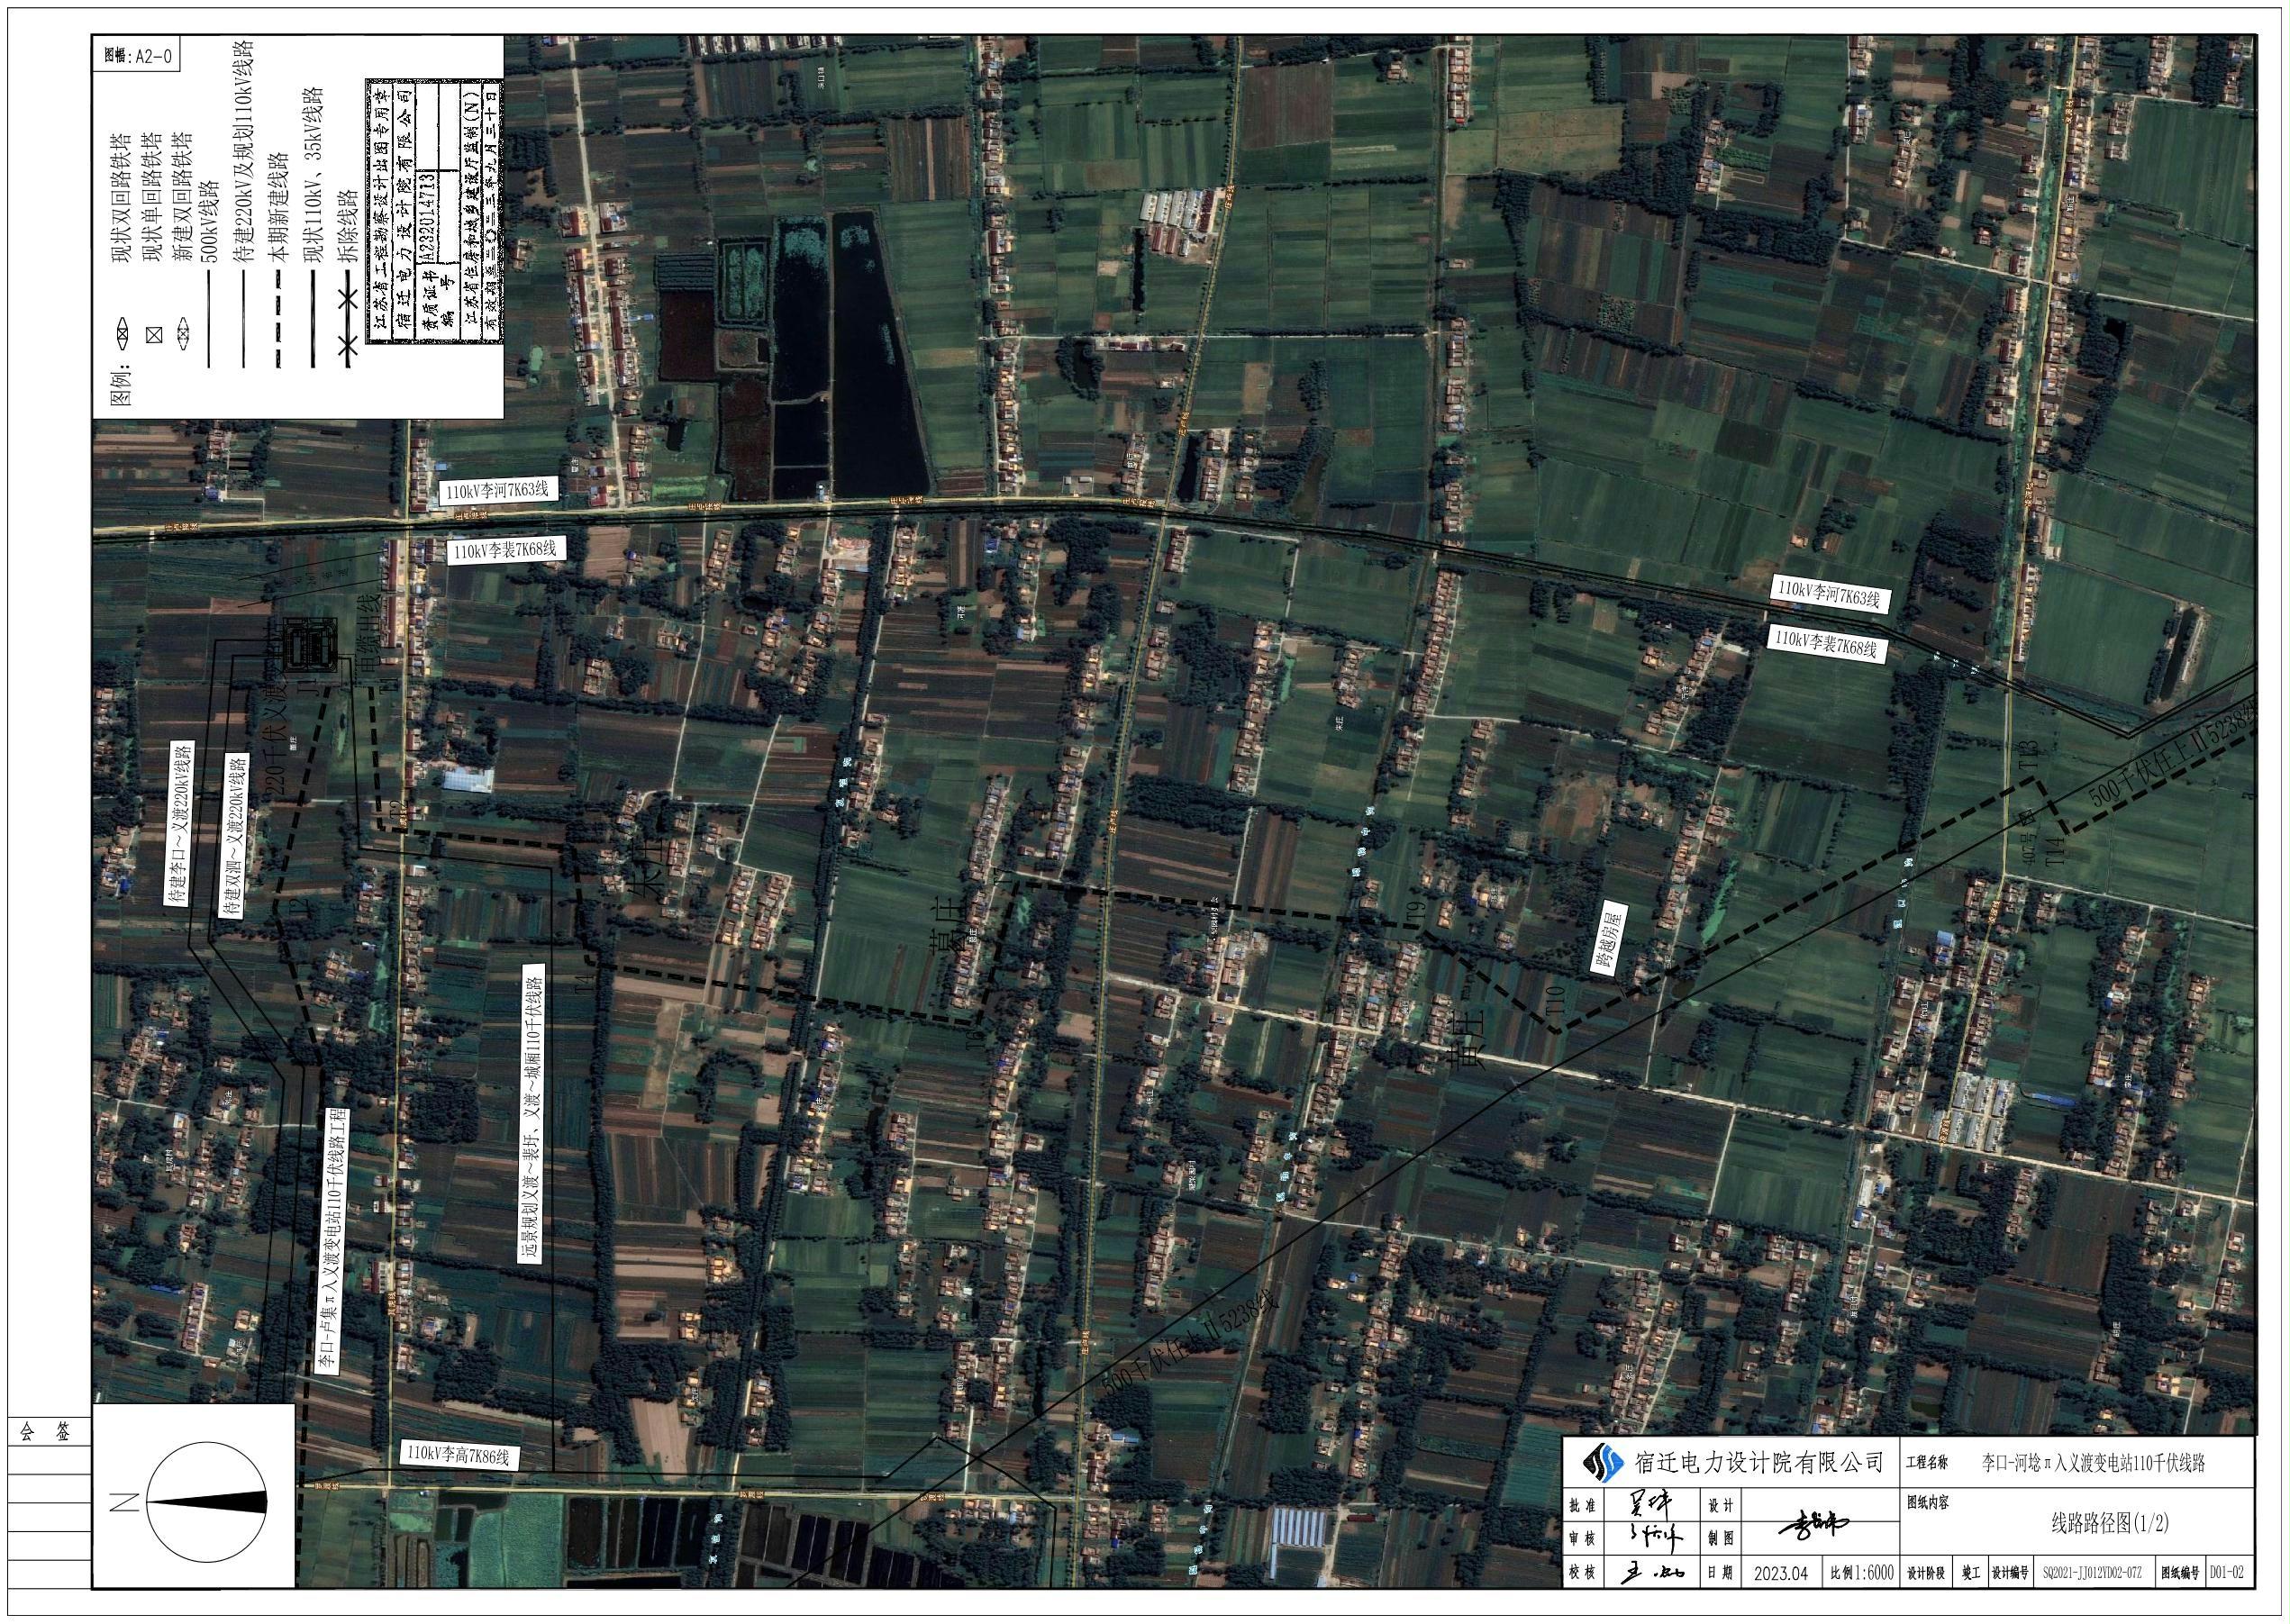Click project name 李口-河埝π入义渡变电站110千伏线路

tap(2094, 1463)
